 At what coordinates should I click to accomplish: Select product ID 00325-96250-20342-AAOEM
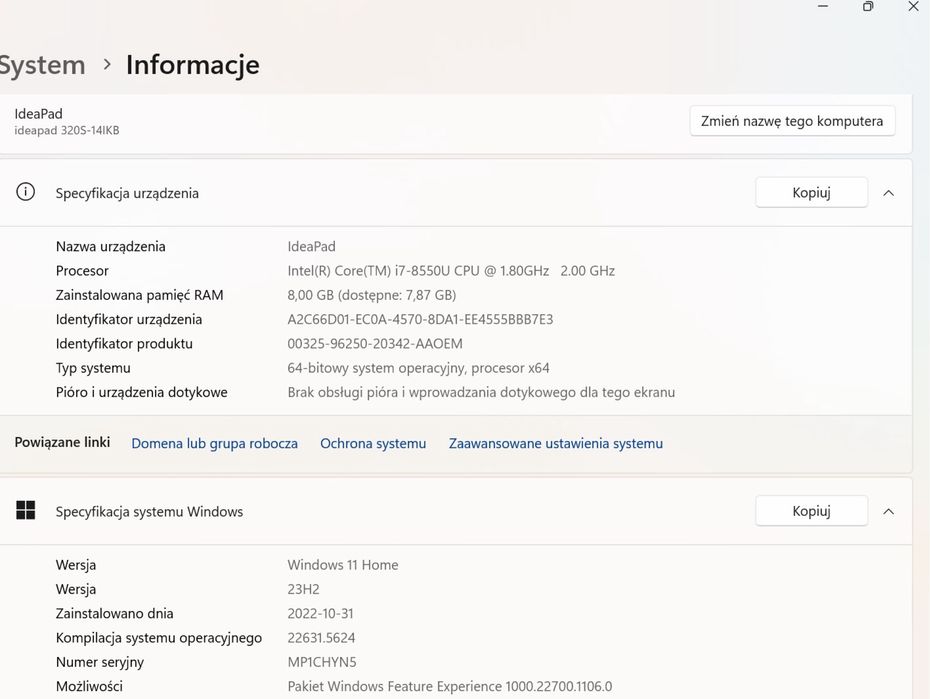point(375,344)
